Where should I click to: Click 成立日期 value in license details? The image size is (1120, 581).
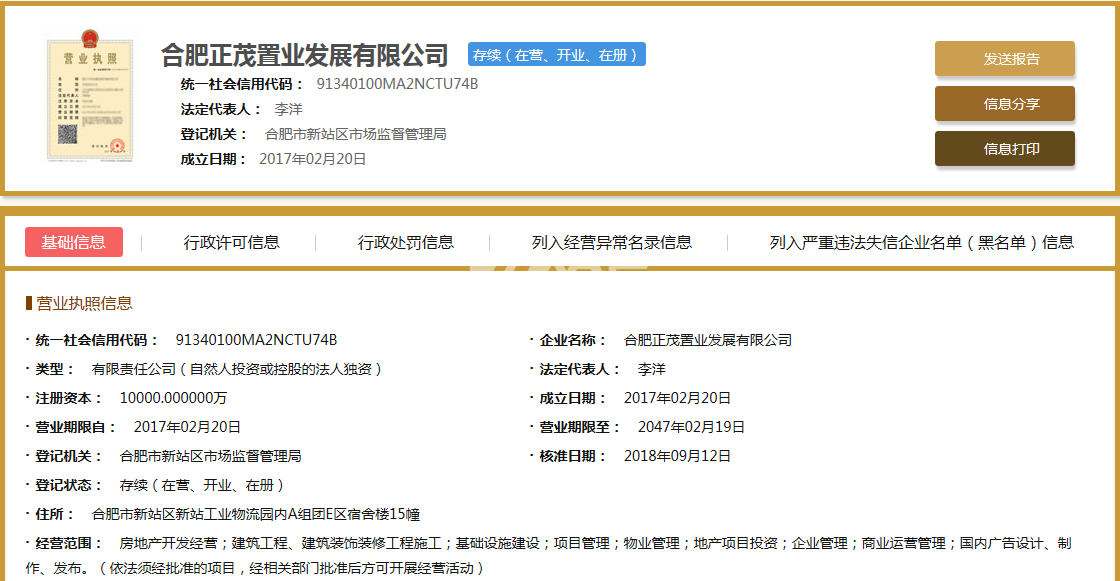point(677,398)
